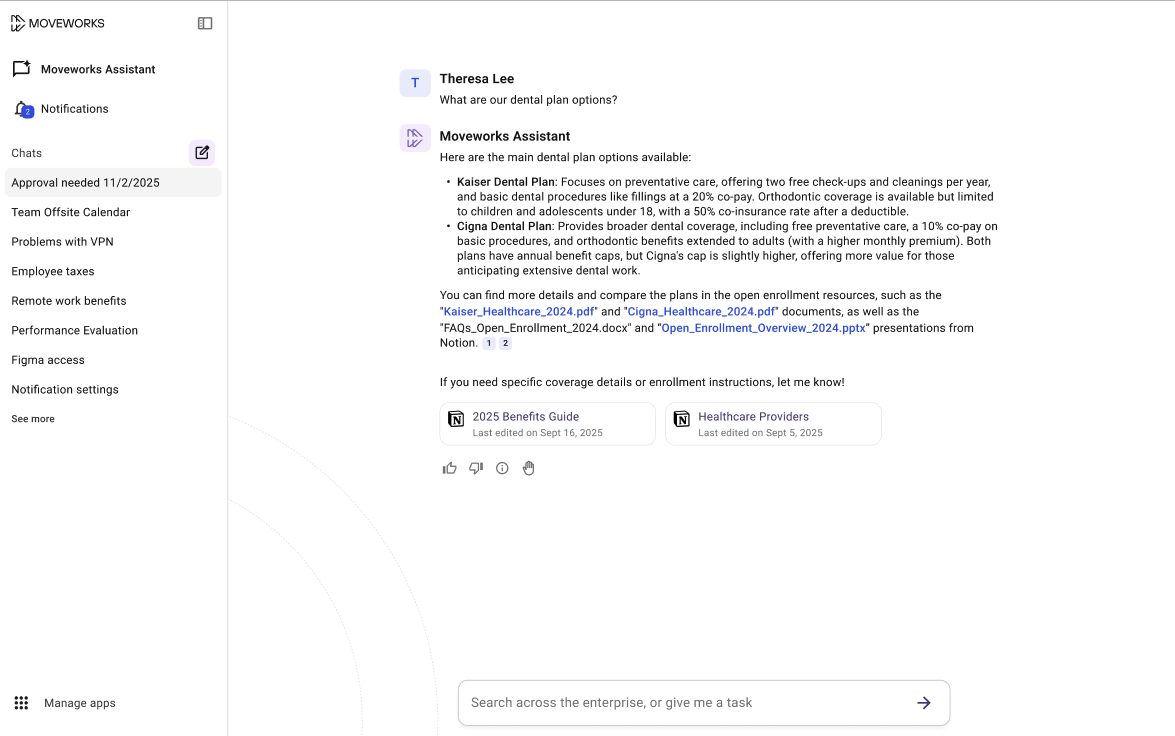Give thumbs down to the response
Viewport: 1175px width, 736px height.
pyautogui.click(x=476, y=468)
